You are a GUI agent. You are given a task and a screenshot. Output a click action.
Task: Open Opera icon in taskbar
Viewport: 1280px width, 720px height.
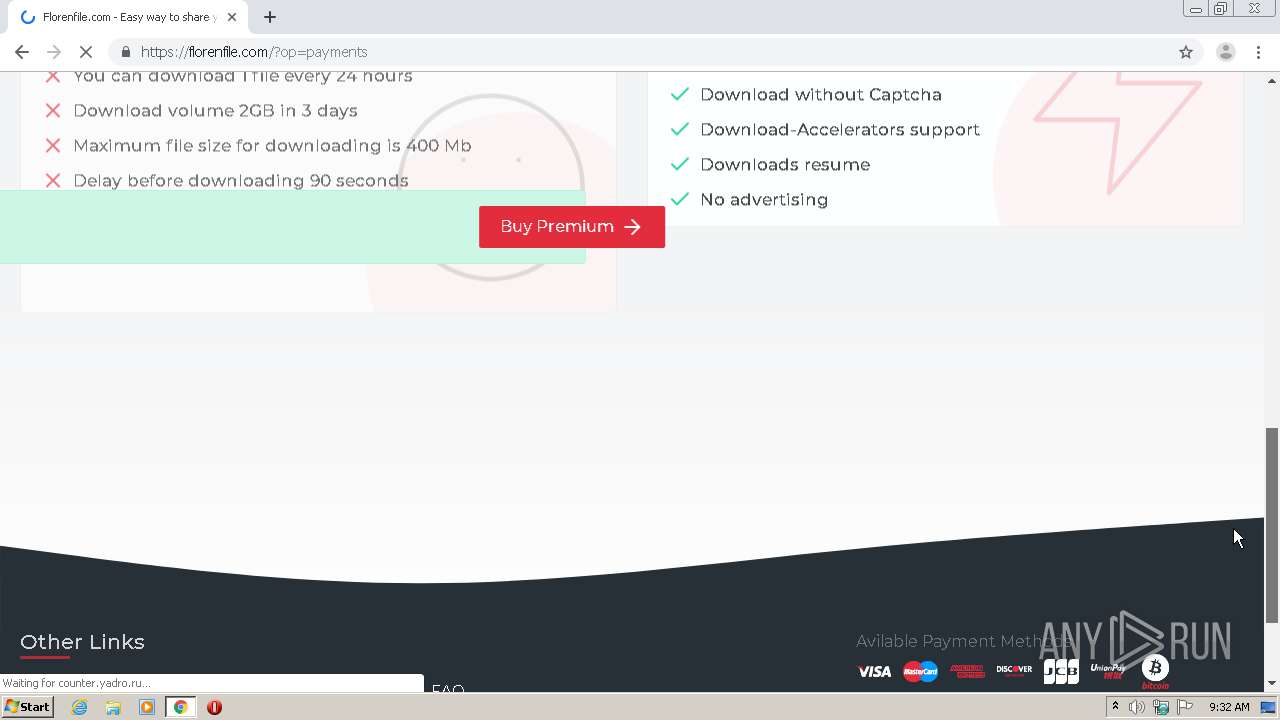[214, 707]
